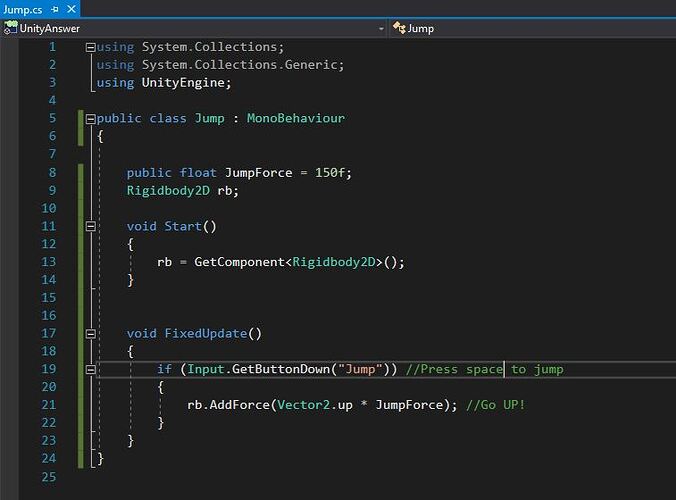Viewport: 676px width, 500px height.
Task: Click 'UnityEngine' on line 3
Action: (183, 82)
